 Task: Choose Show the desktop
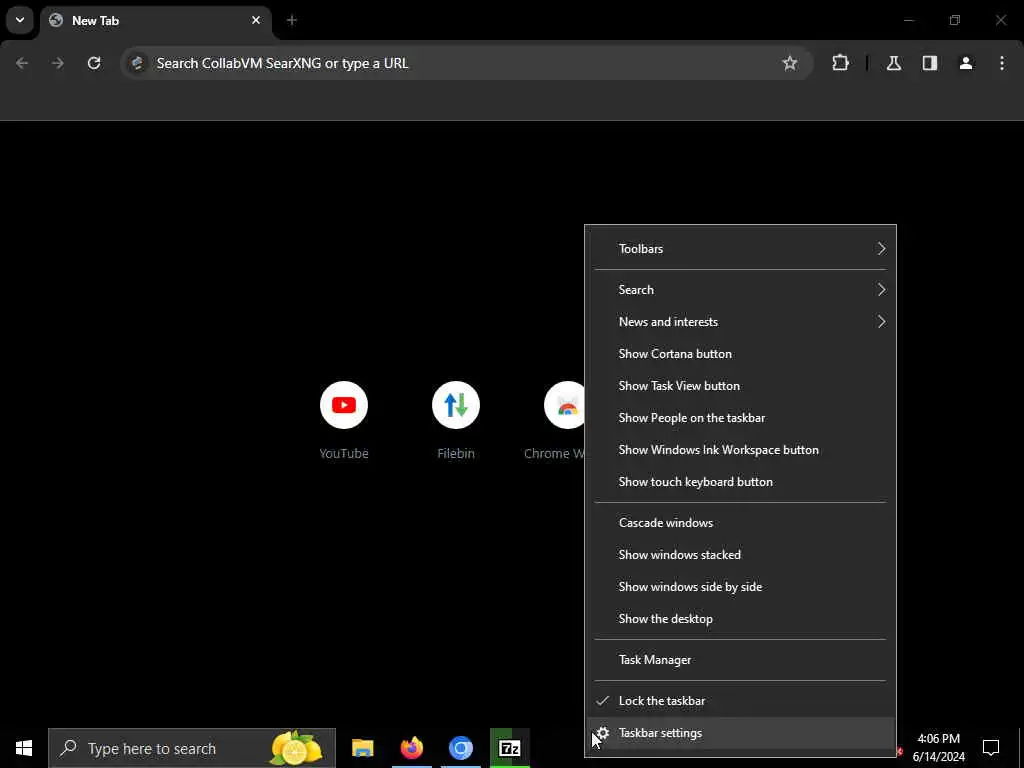(x=741, y=618)
